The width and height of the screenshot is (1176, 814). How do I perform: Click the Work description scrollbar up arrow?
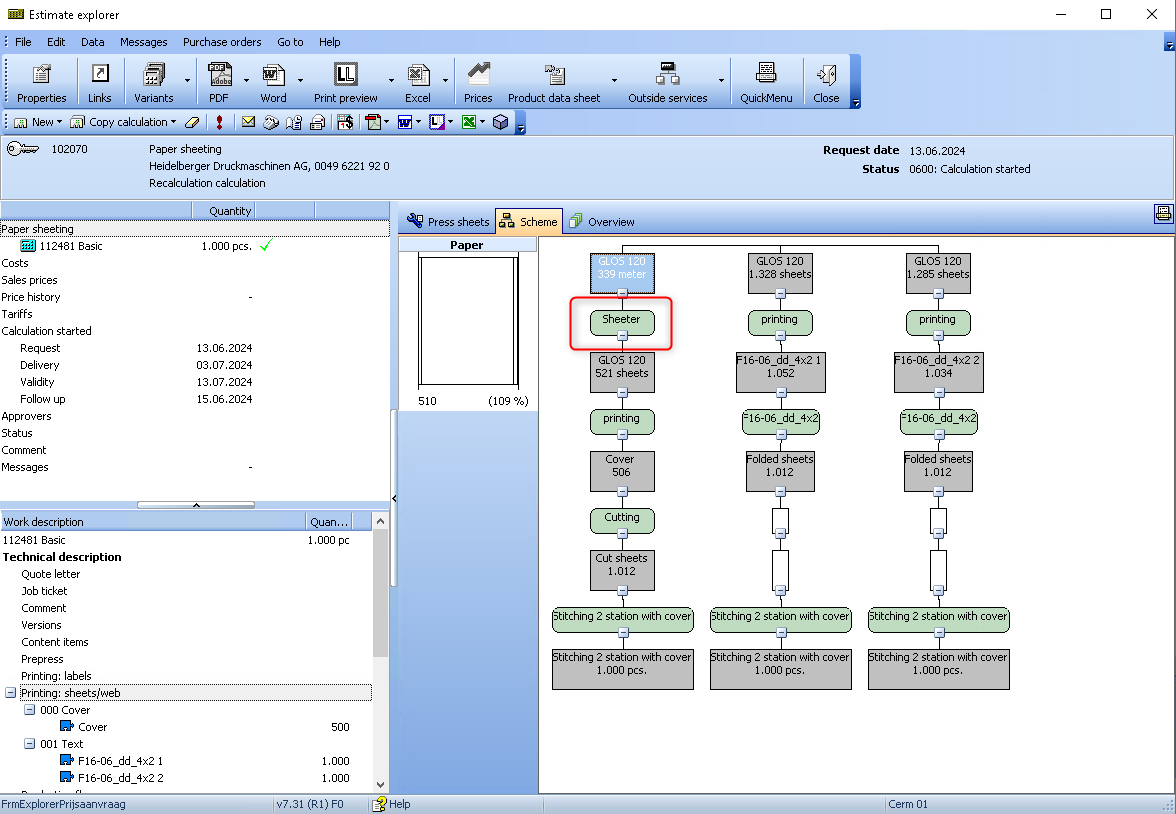click(380, 521)
